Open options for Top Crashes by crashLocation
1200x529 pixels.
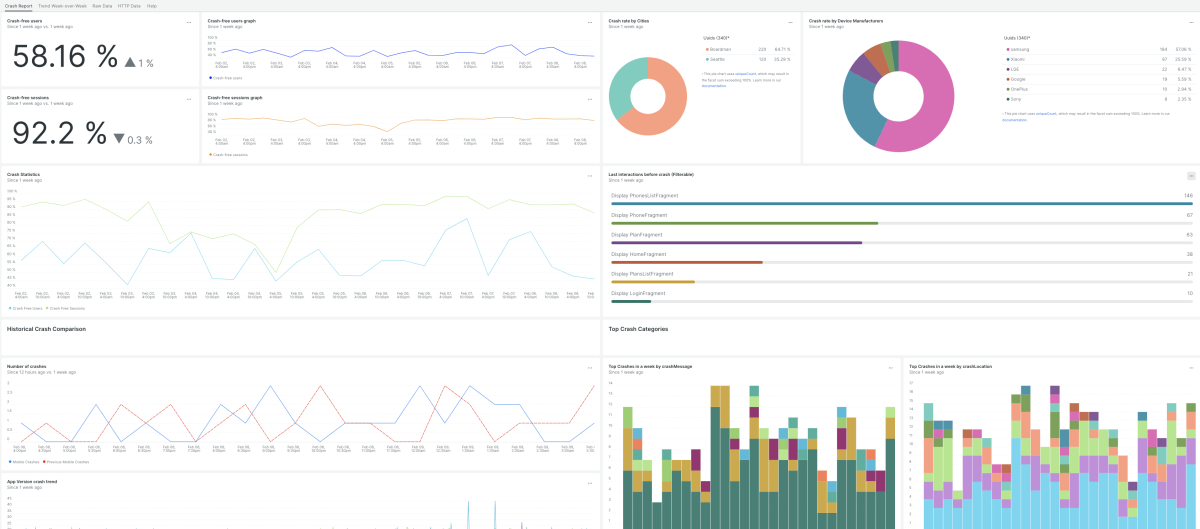tap(1188, 368)
